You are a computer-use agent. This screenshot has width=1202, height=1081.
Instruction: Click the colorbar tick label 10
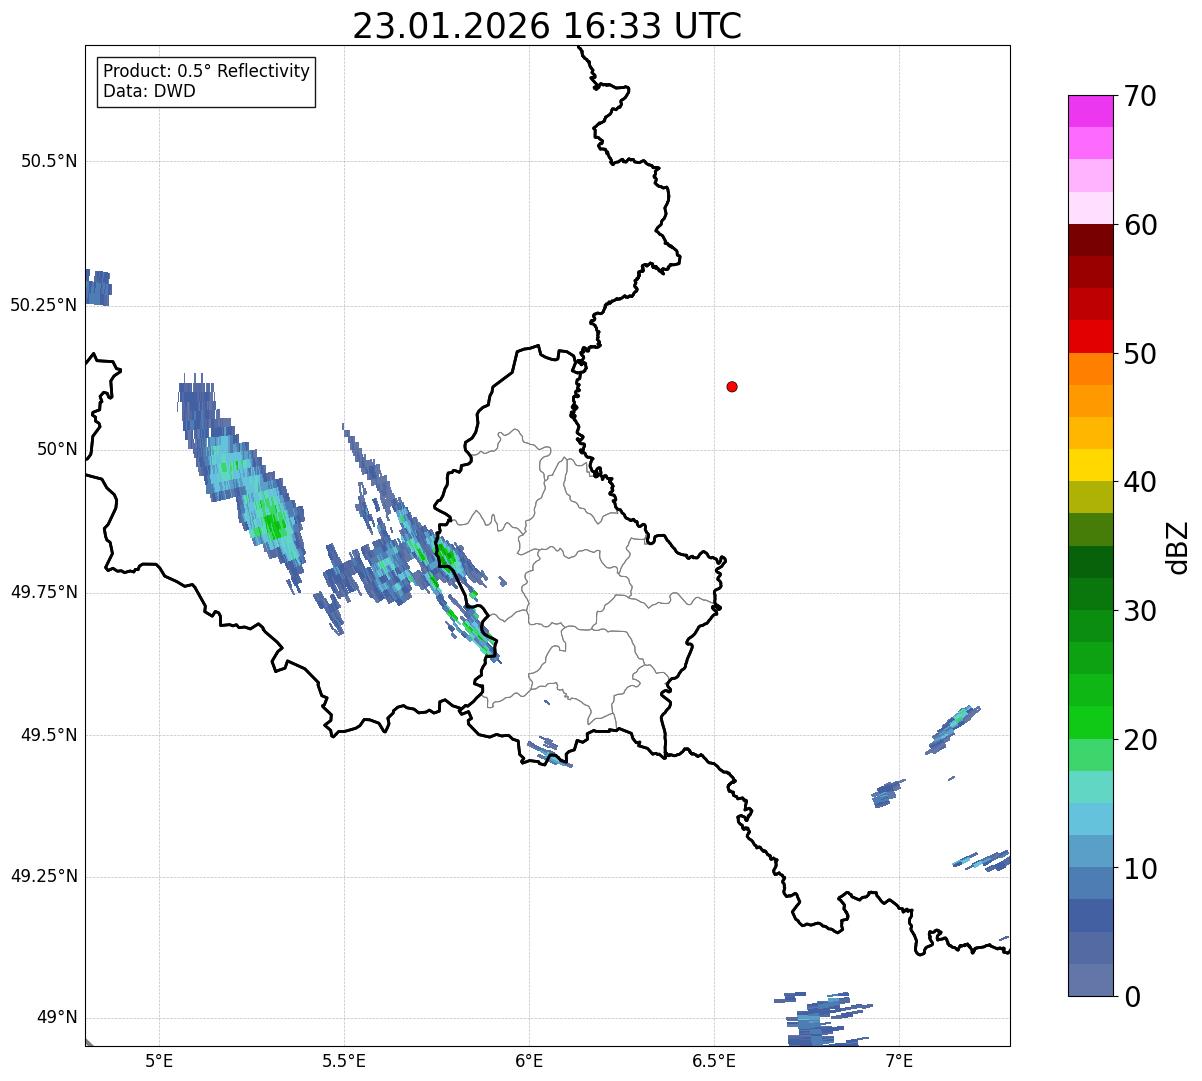(x=1140, y=869)
